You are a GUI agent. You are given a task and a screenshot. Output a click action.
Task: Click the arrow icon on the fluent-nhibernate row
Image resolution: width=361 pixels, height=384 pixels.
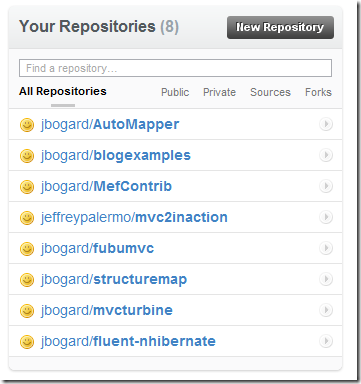coord(326,341)
